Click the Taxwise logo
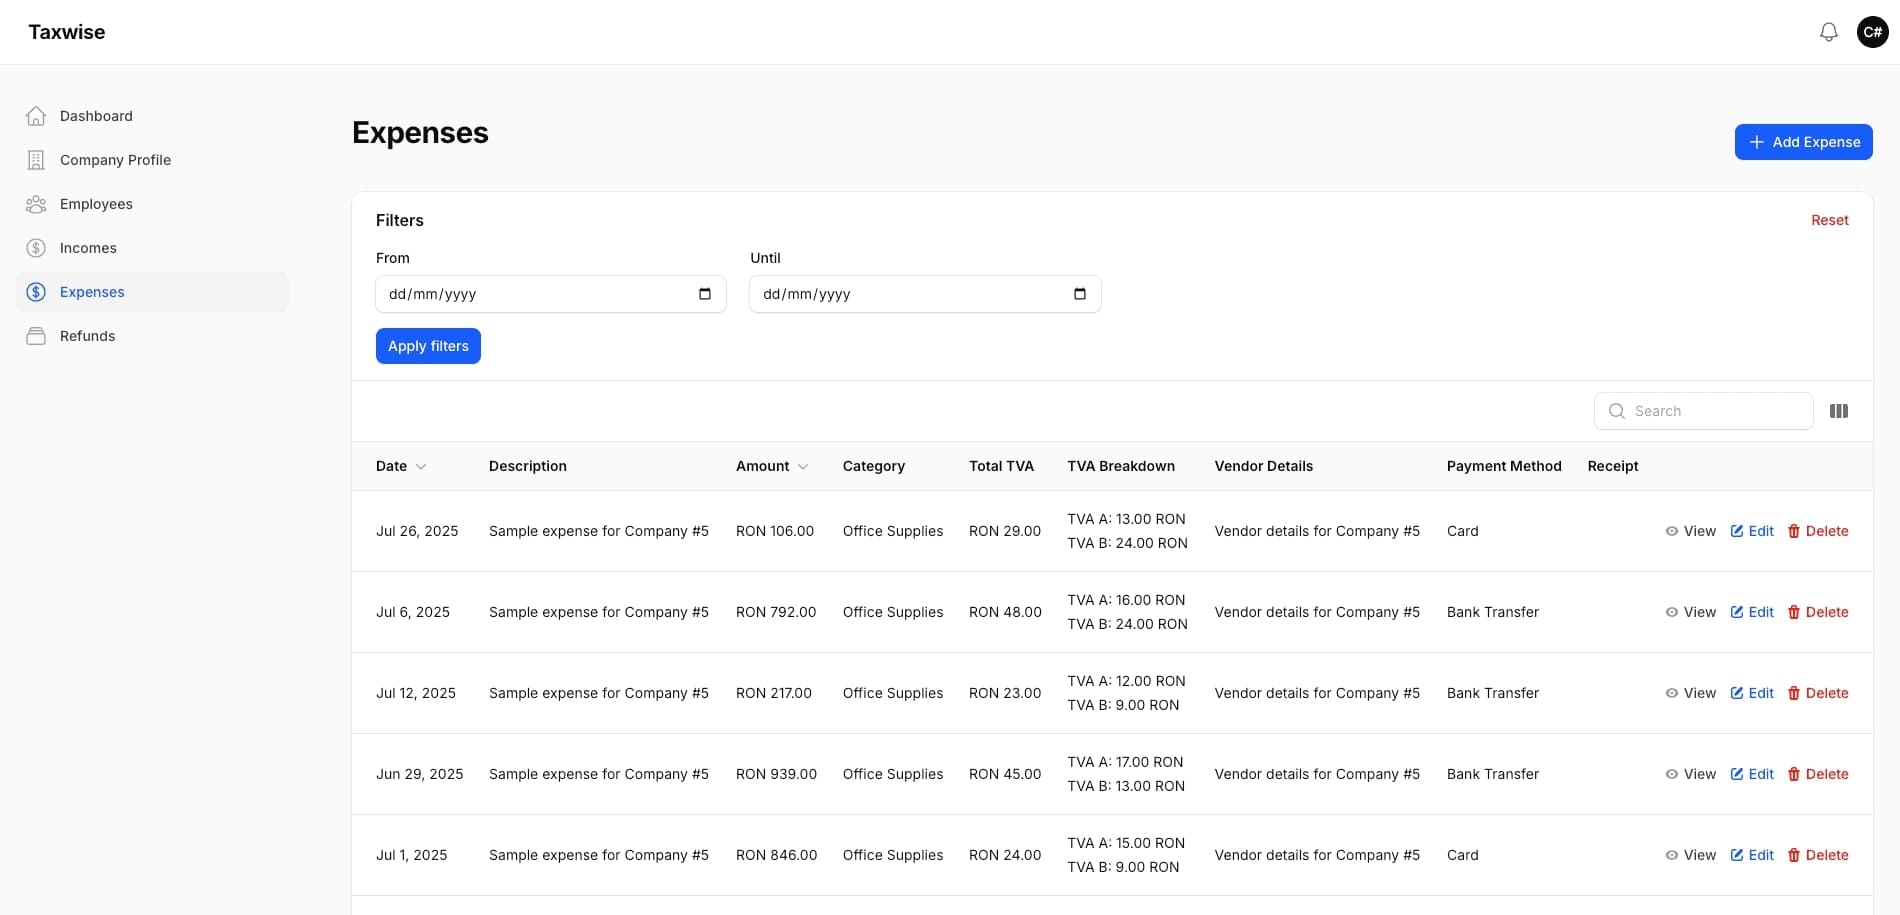1900x915 pixels. (x=67, y=32)
